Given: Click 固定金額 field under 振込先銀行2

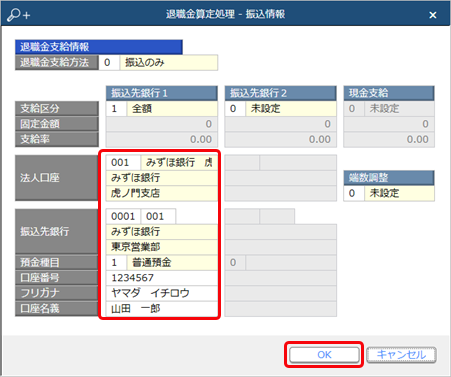Looking at the screenshot, I should click(281, 124).
